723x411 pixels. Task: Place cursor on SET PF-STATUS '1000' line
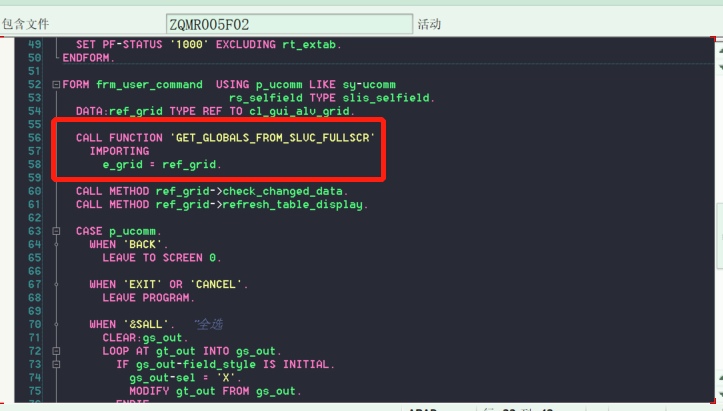tap(208, 45)
